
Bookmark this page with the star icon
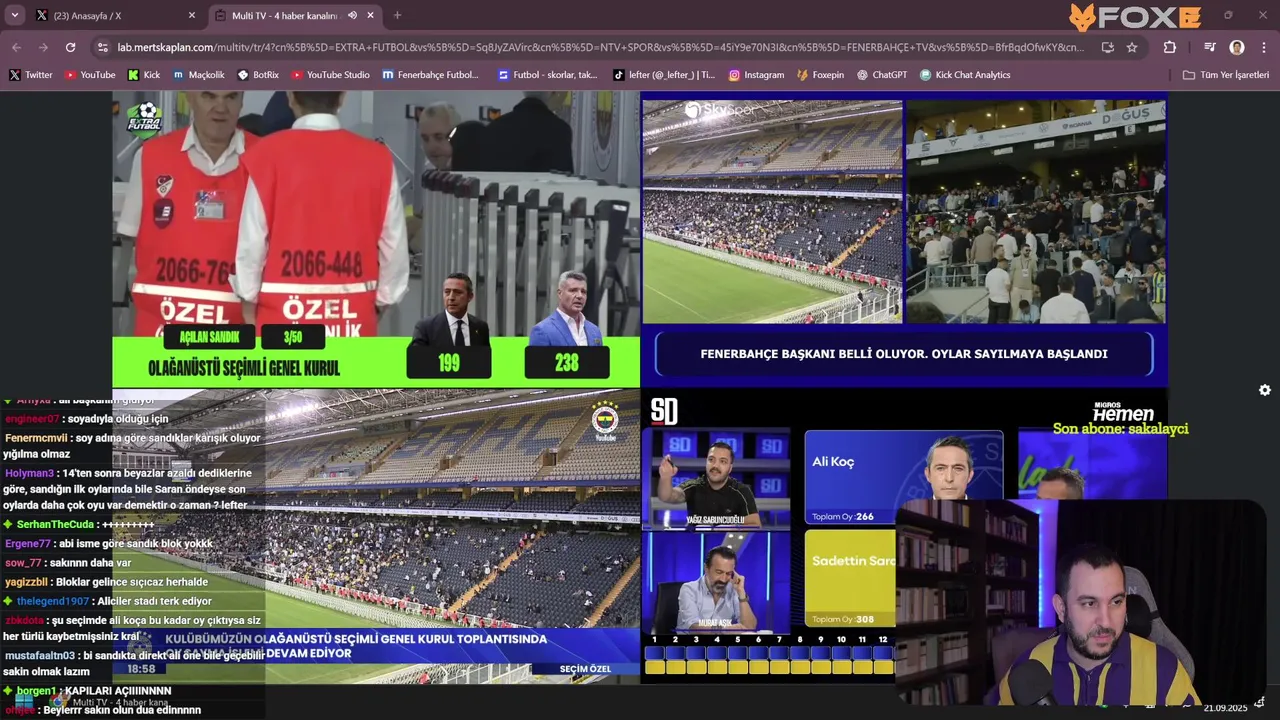pos(1132,47)
